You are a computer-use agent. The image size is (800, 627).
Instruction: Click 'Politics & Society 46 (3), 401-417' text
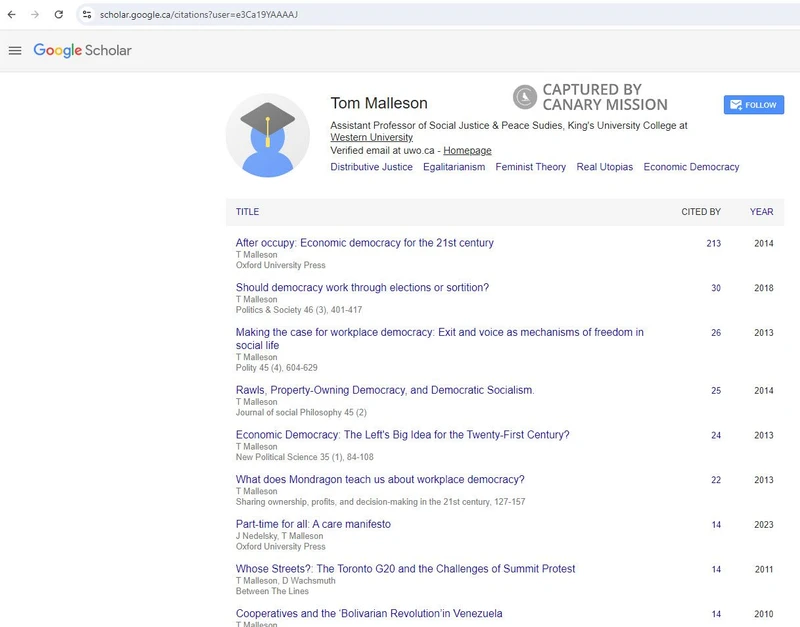[298, 310]
